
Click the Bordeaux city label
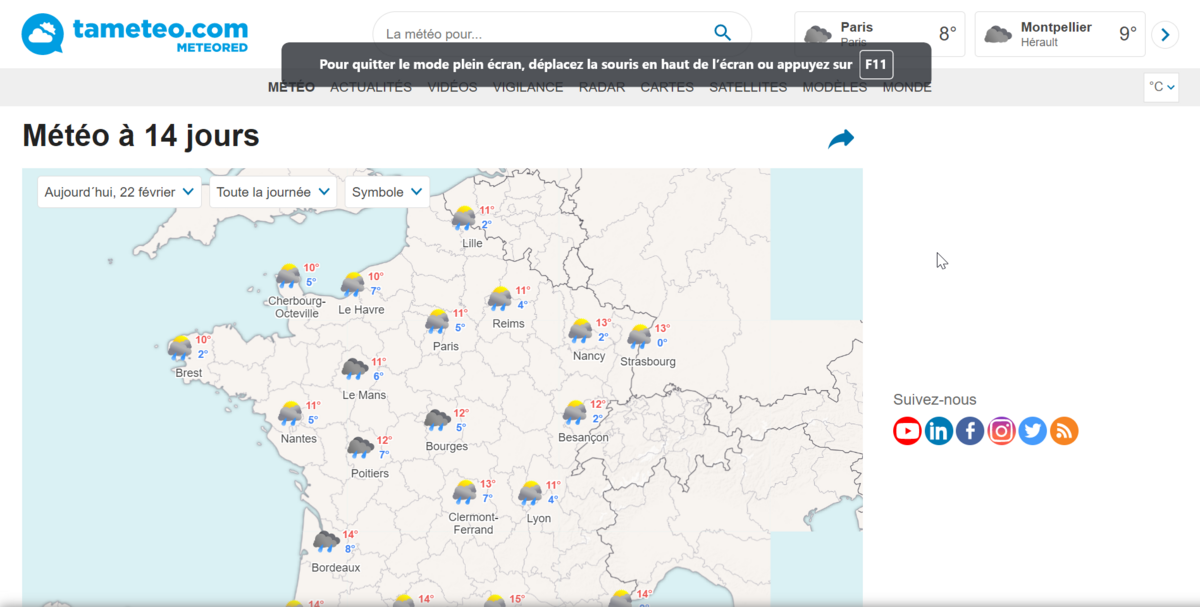coord(336,567)
